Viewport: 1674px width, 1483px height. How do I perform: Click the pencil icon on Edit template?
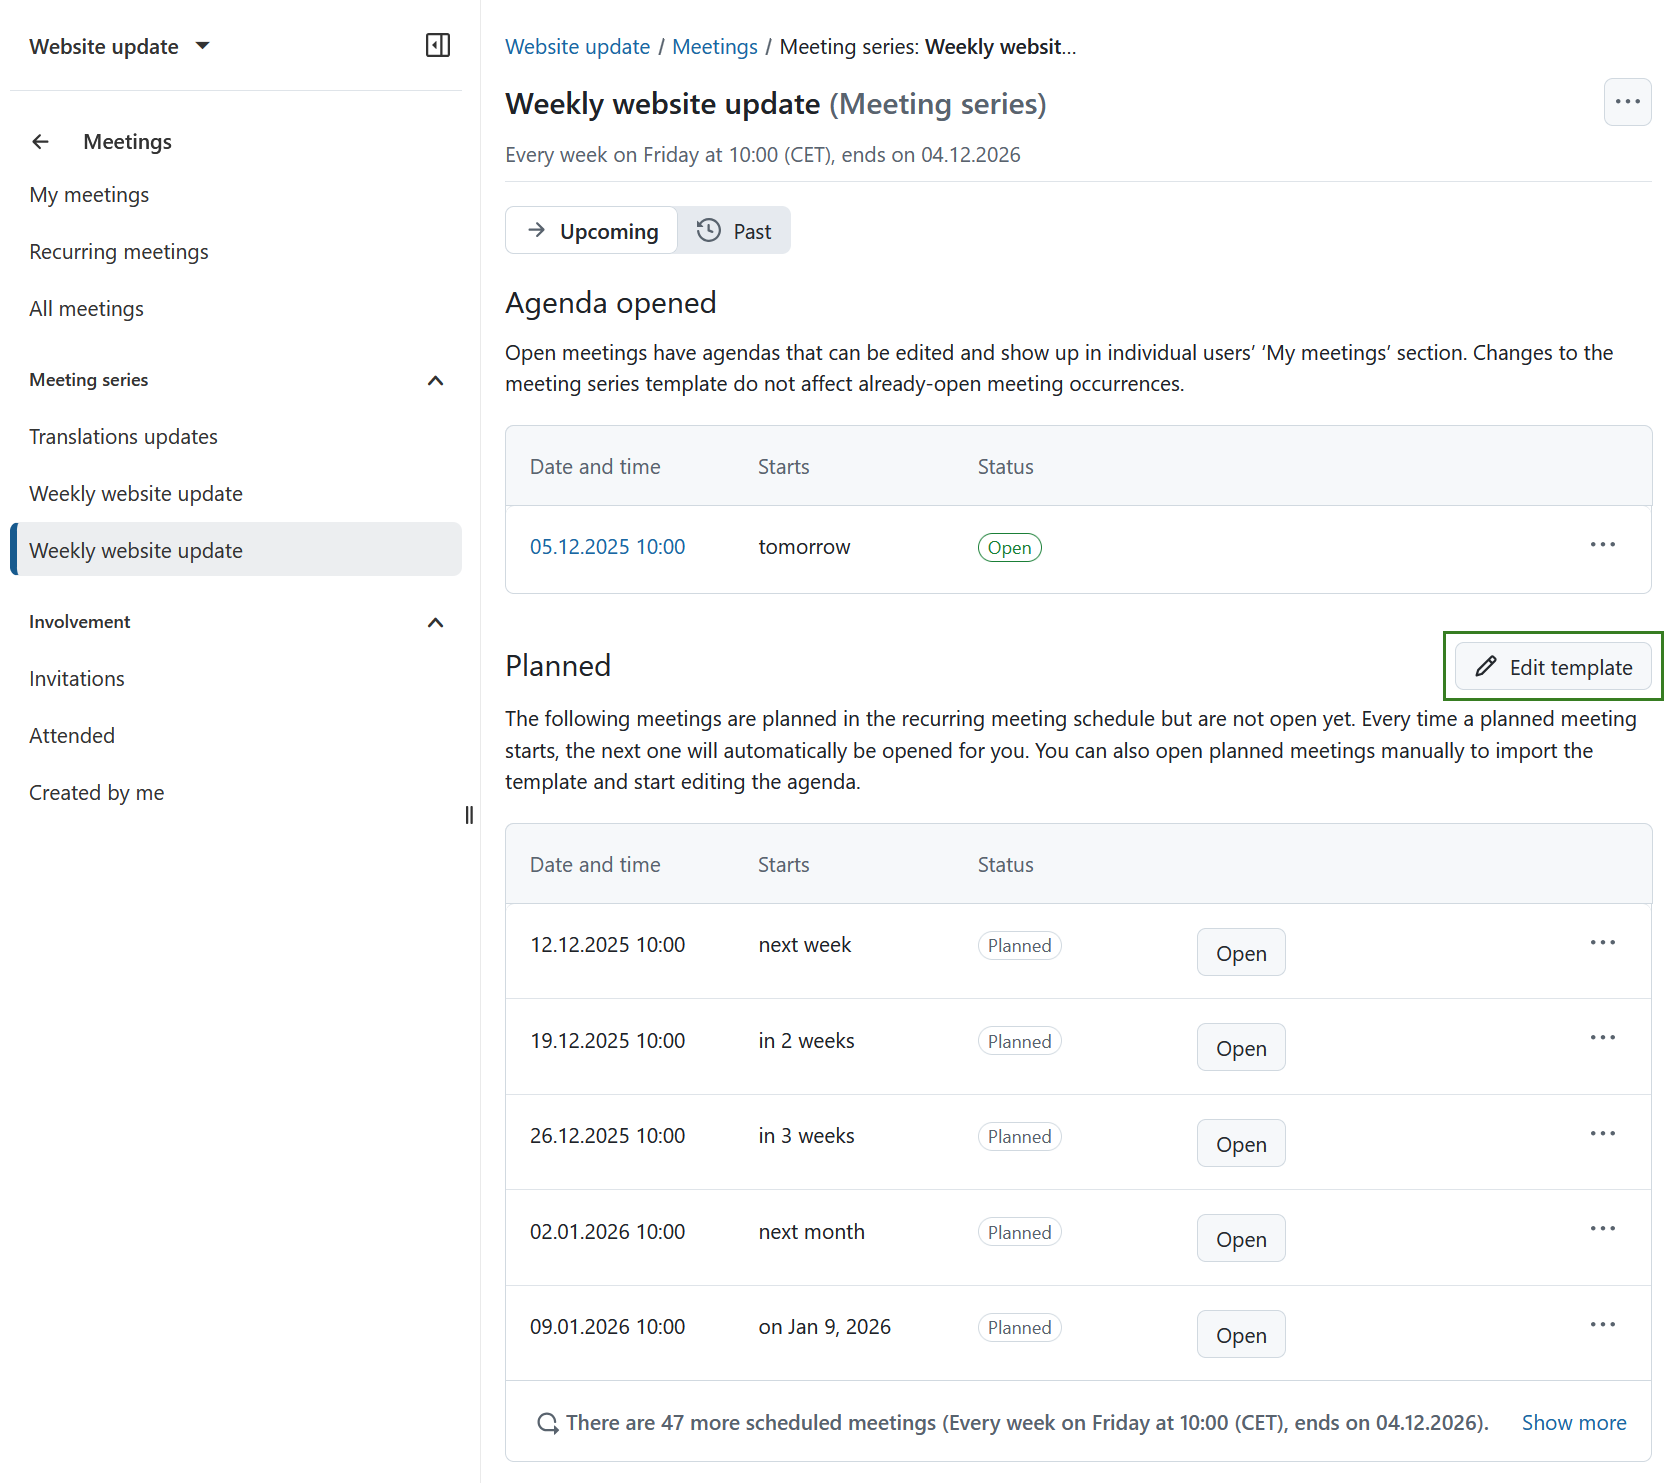[x=1484, y=666]
